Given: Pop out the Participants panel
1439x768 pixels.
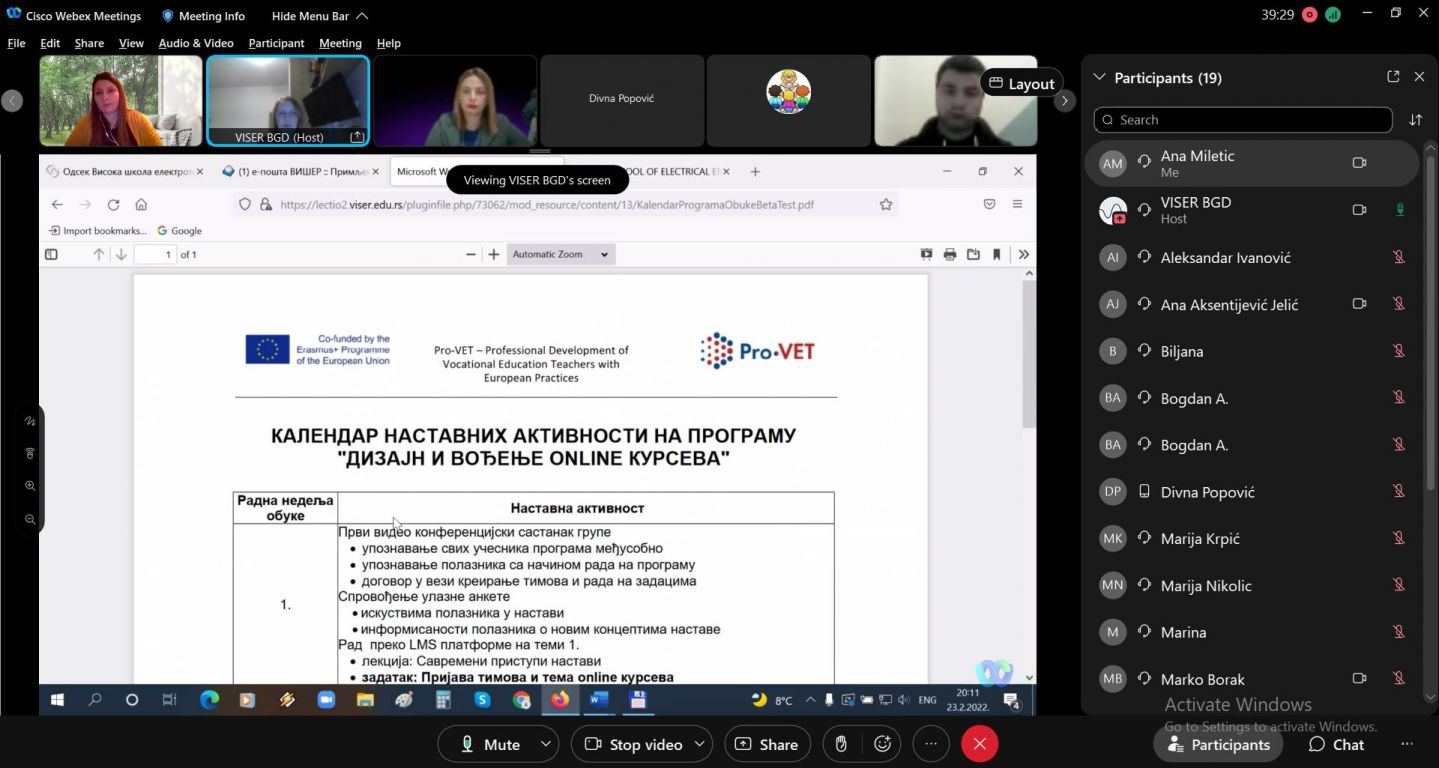Looking at the screenshot, I should tap(1393, 77).
